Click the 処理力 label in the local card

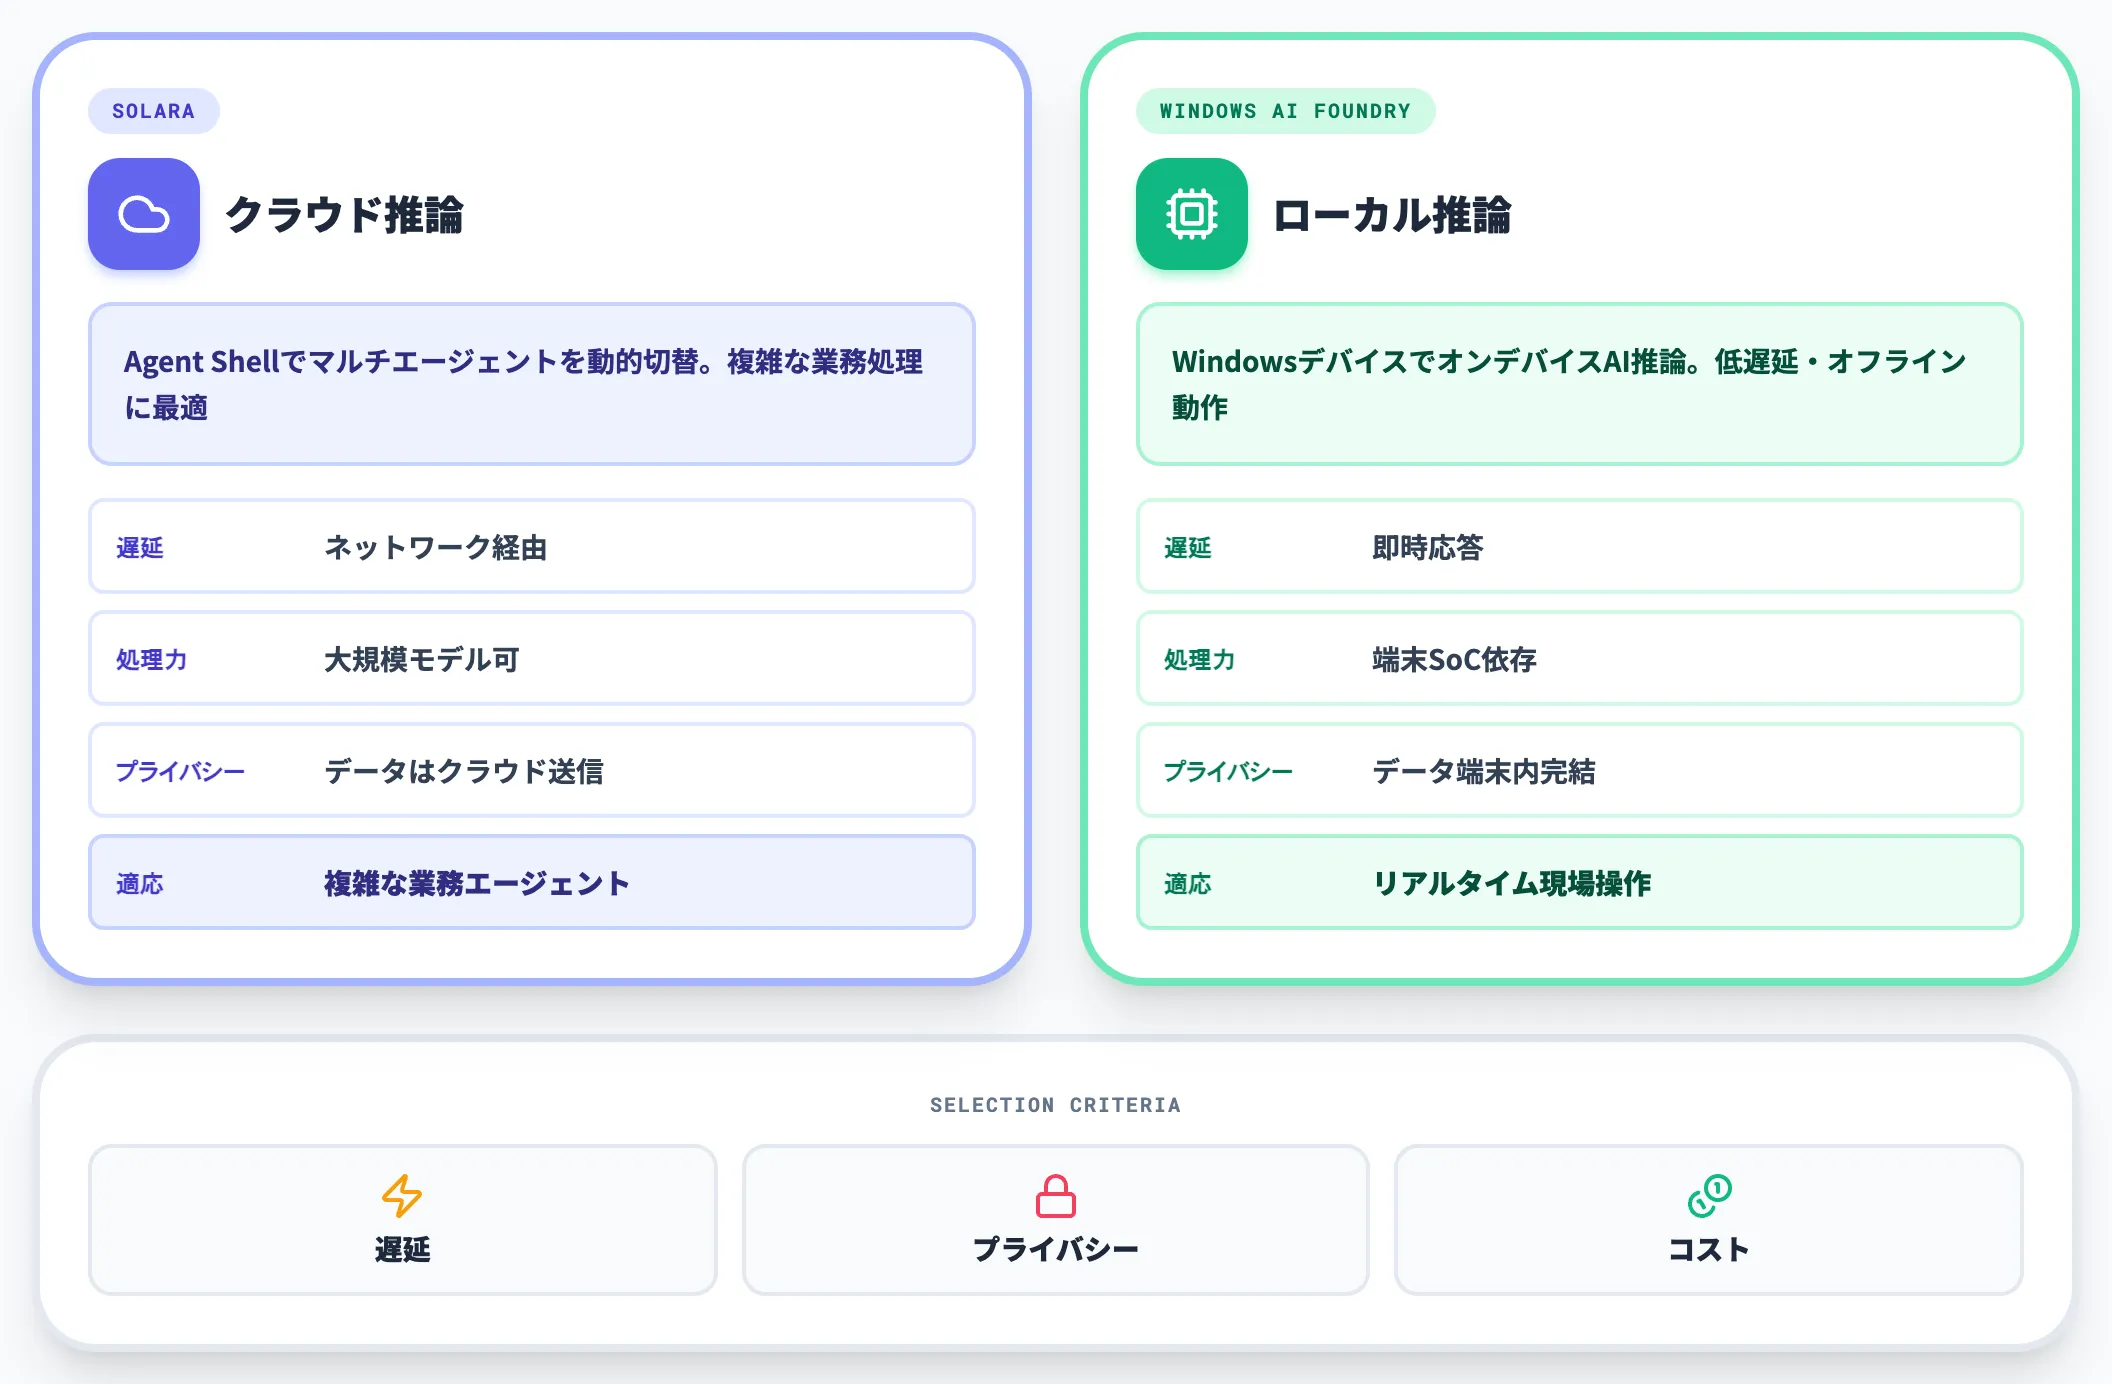pos(1200,660)
